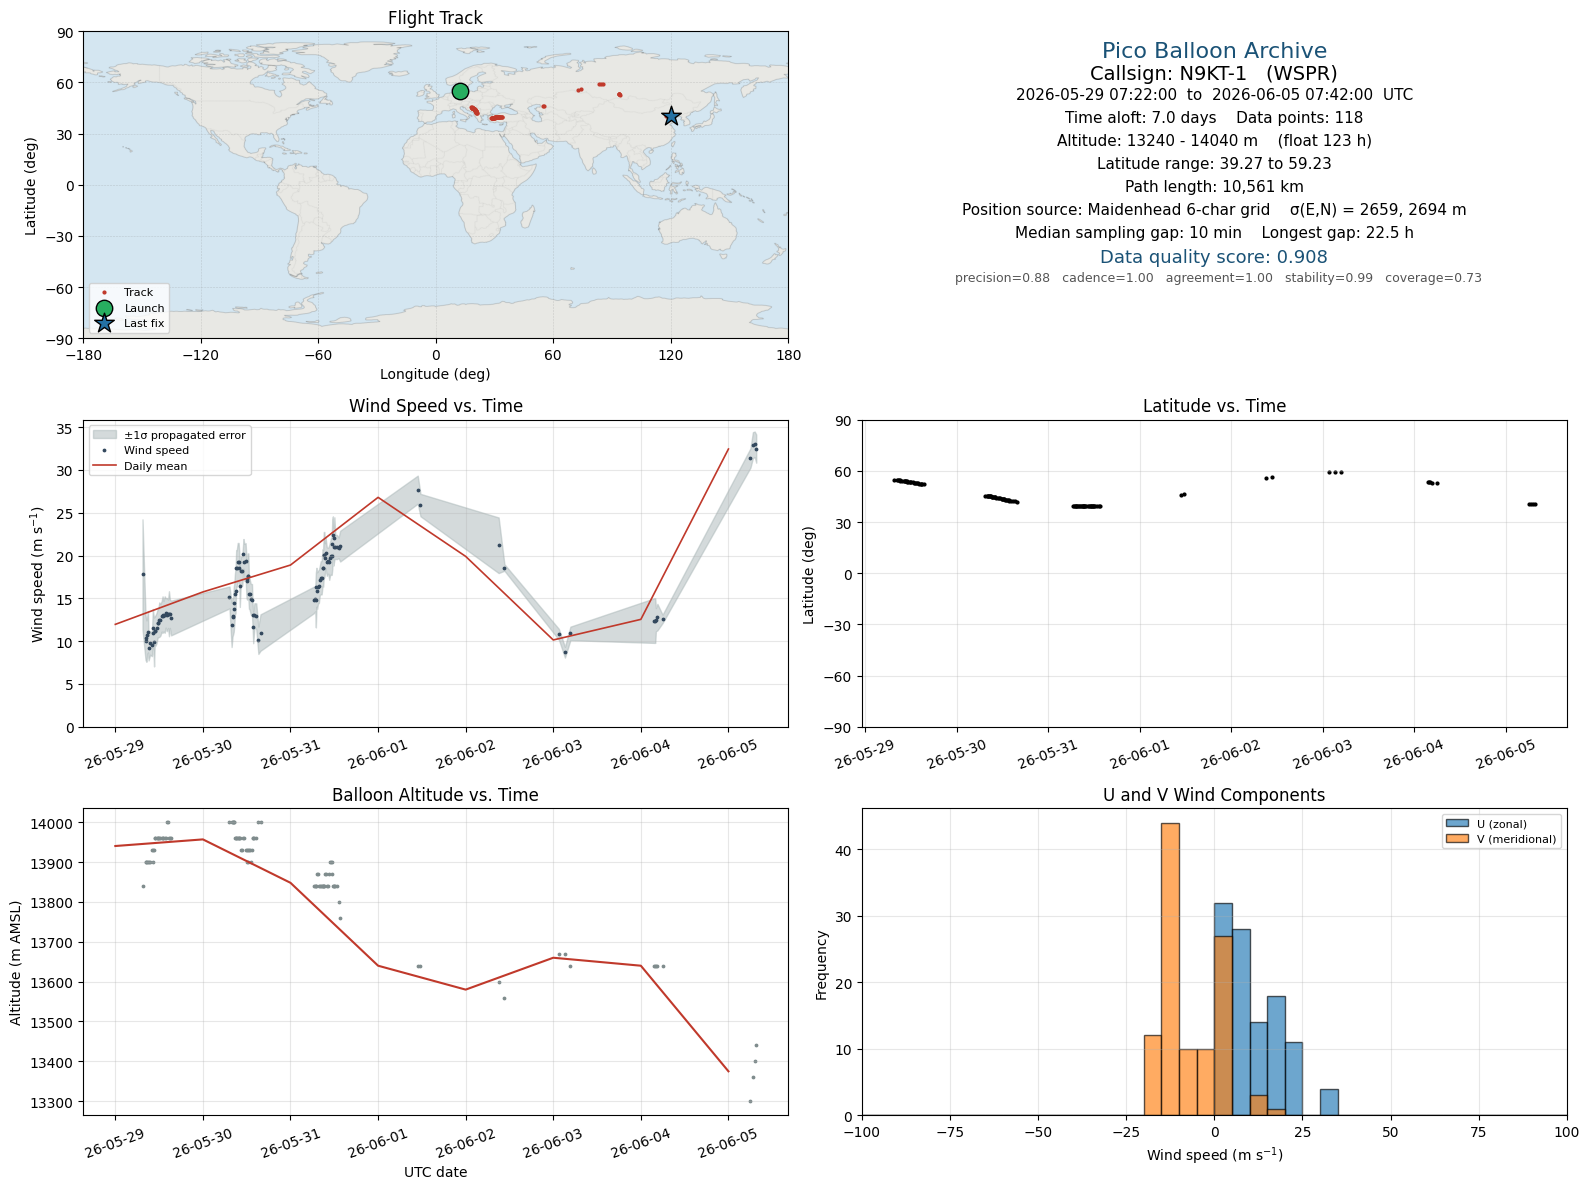Click the "V (meridional)" legend label
Viewport: 1590px width, 1189px height.
click(1516, 839)
